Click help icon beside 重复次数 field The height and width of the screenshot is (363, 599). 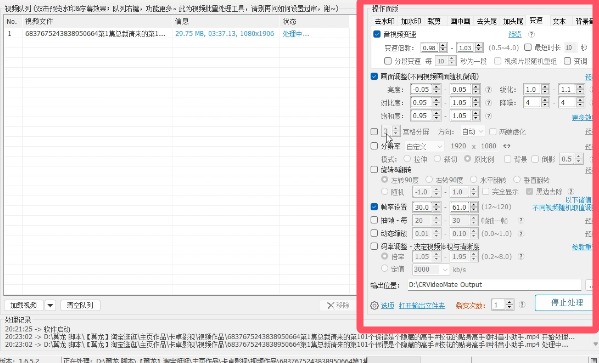point(522,305)
